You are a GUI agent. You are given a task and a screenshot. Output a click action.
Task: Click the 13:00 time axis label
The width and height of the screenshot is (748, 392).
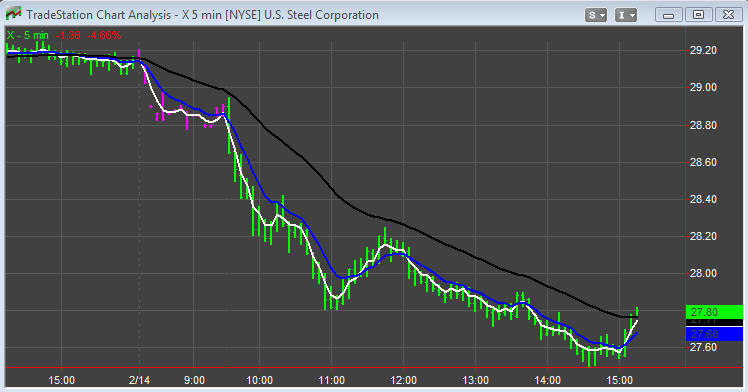[x=475, y=380]
